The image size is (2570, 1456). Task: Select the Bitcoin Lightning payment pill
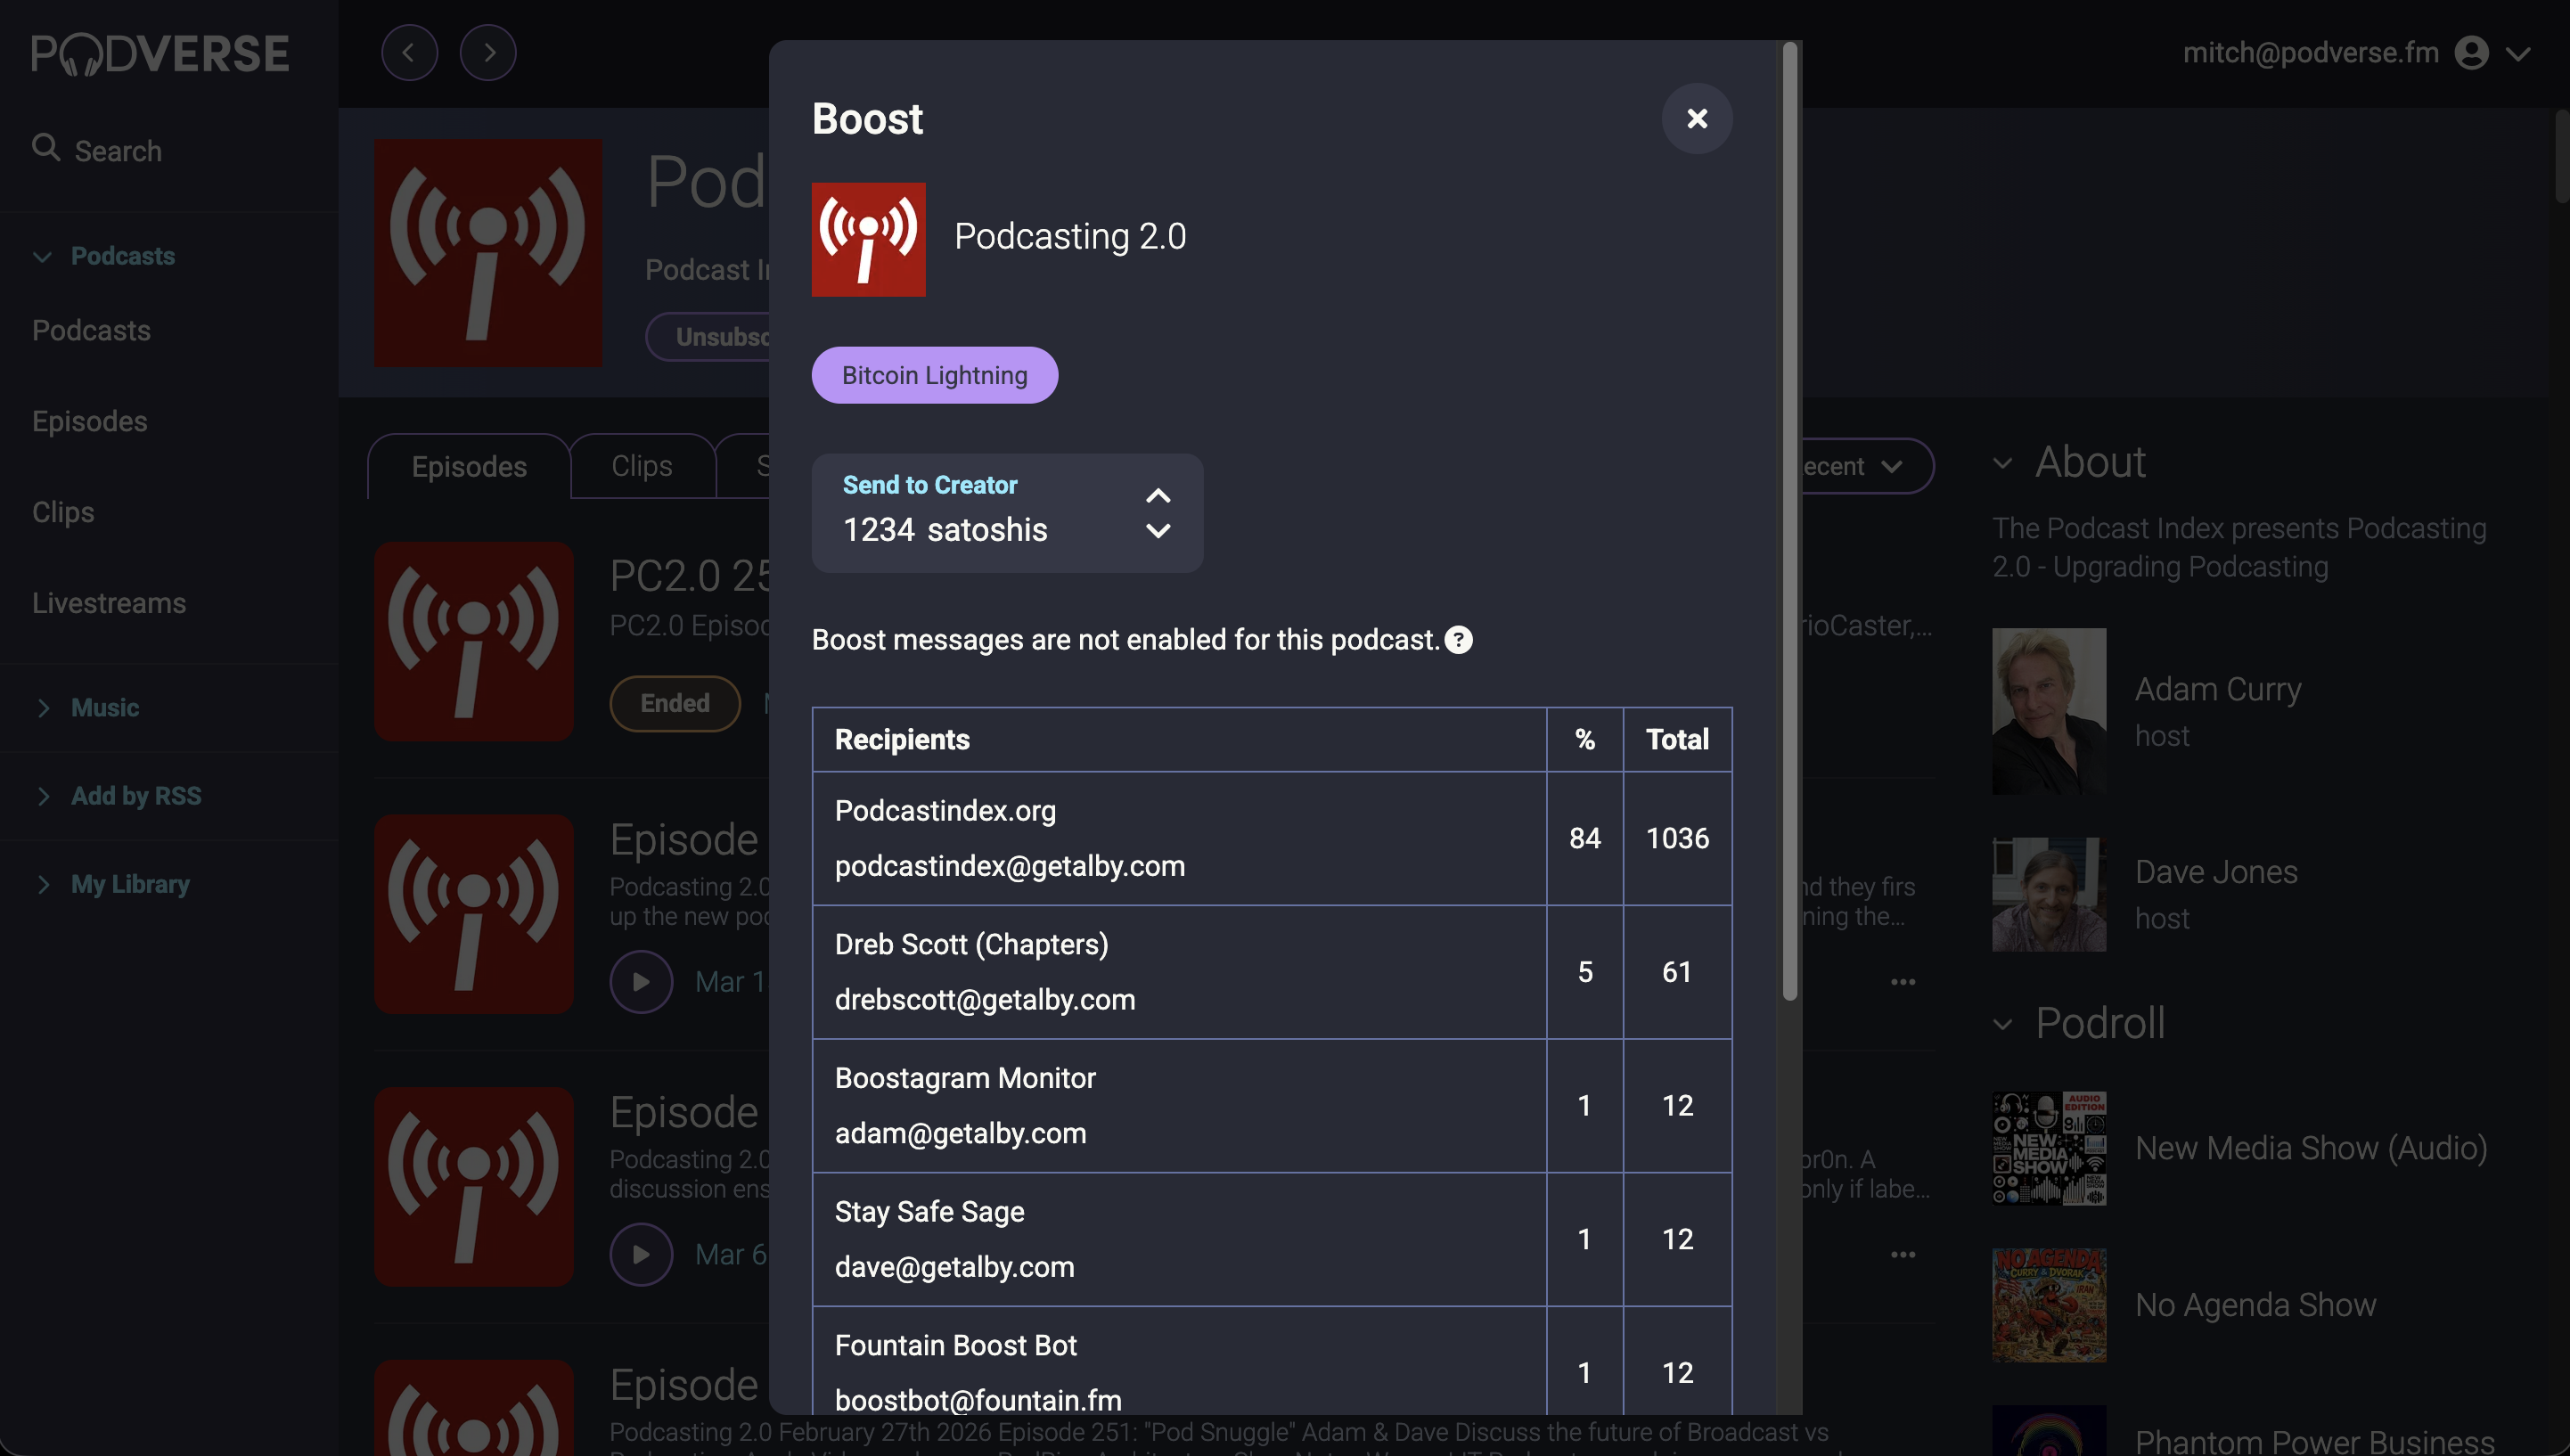pyautogui.click(x=933, y=375)
